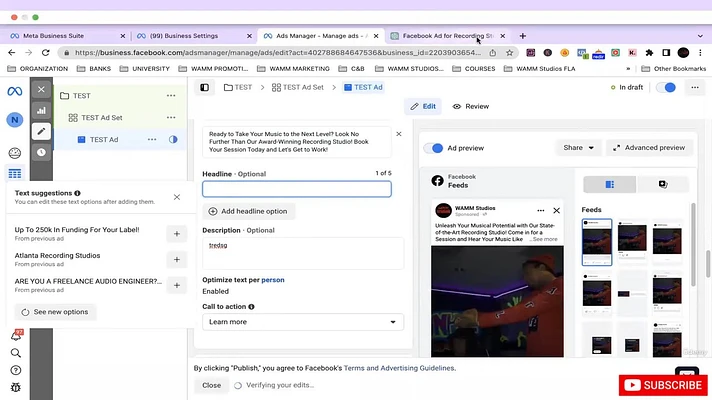This screenshot has height=400, width=712.
Task: Remove the primary text option with the X
Action: (399, 134)
